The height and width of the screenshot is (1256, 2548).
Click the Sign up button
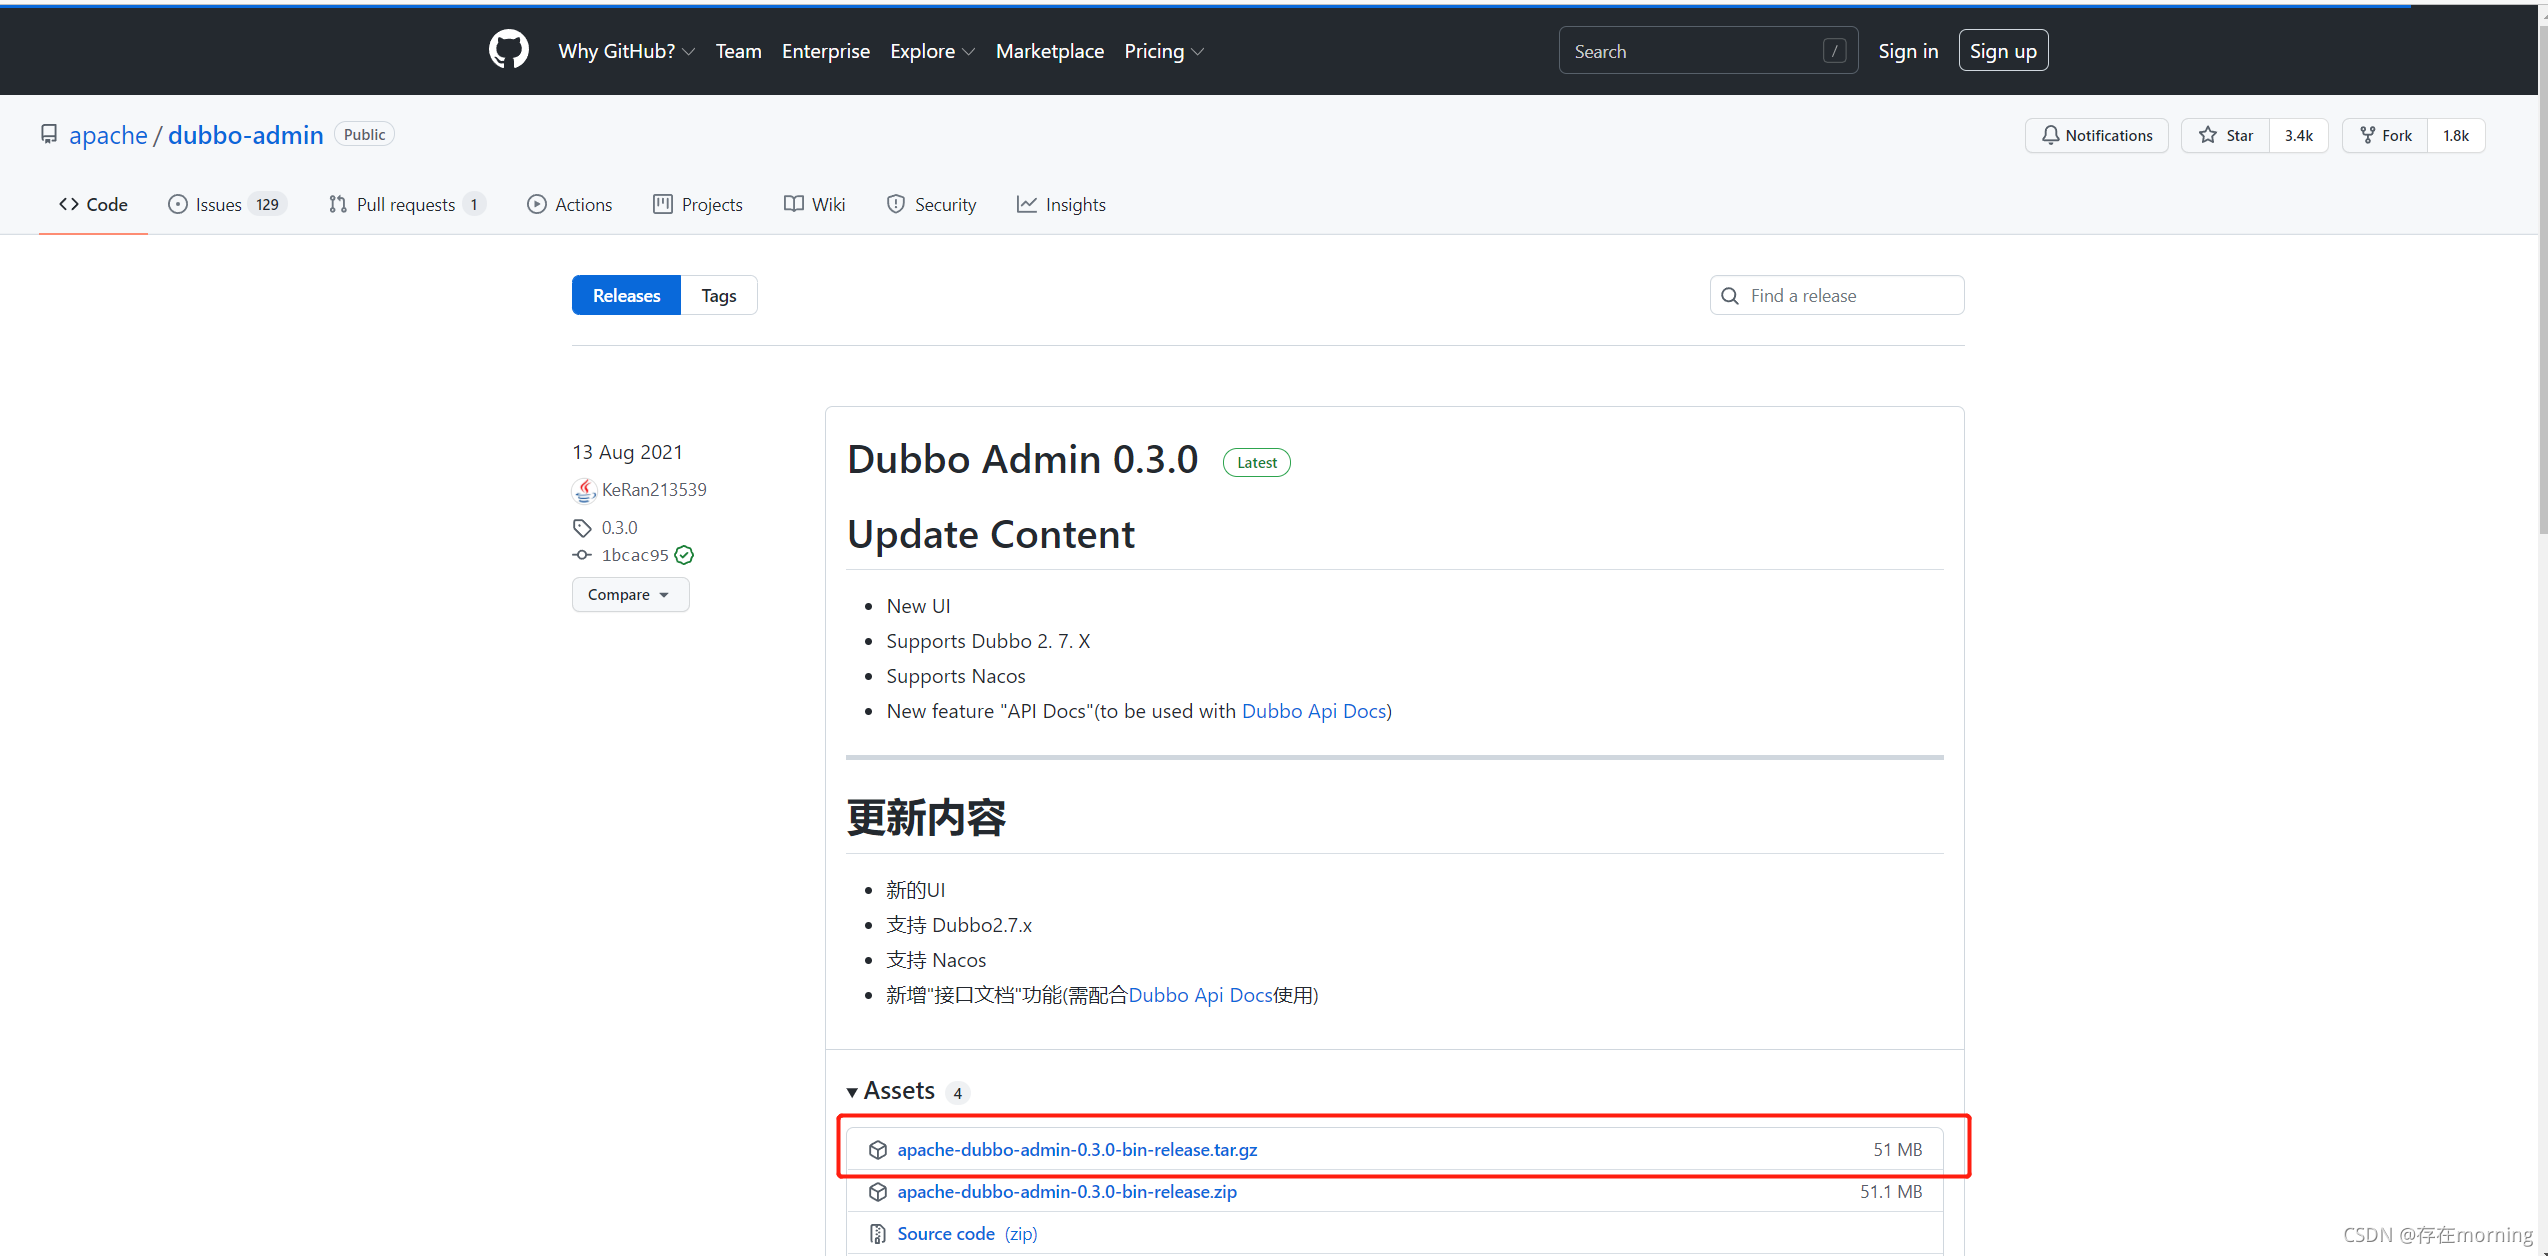coord(2002,51)
